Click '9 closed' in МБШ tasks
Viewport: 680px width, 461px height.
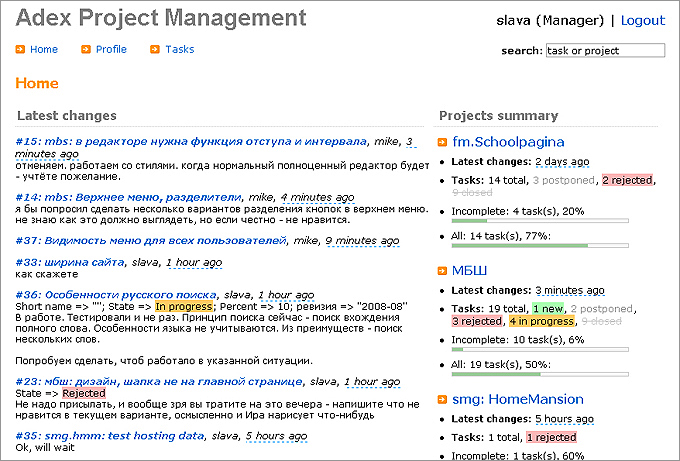point(602,321)
